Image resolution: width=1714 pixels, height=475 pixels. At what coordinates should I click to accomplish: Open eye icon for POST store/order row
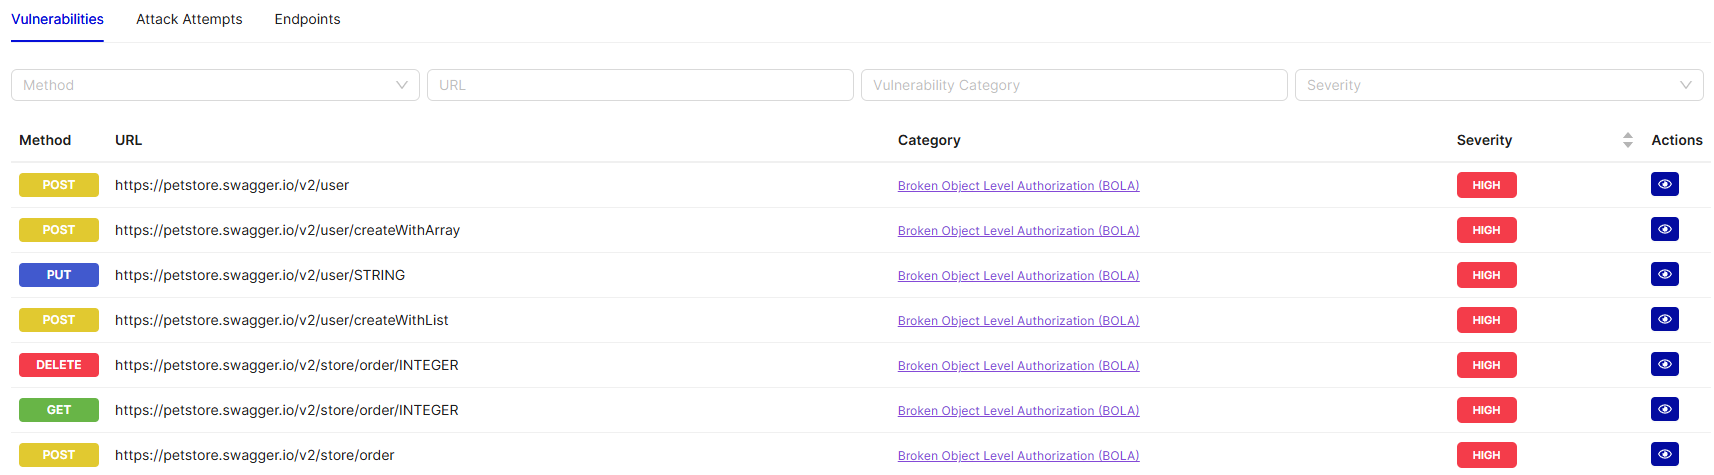click(x=1664, y=455)
